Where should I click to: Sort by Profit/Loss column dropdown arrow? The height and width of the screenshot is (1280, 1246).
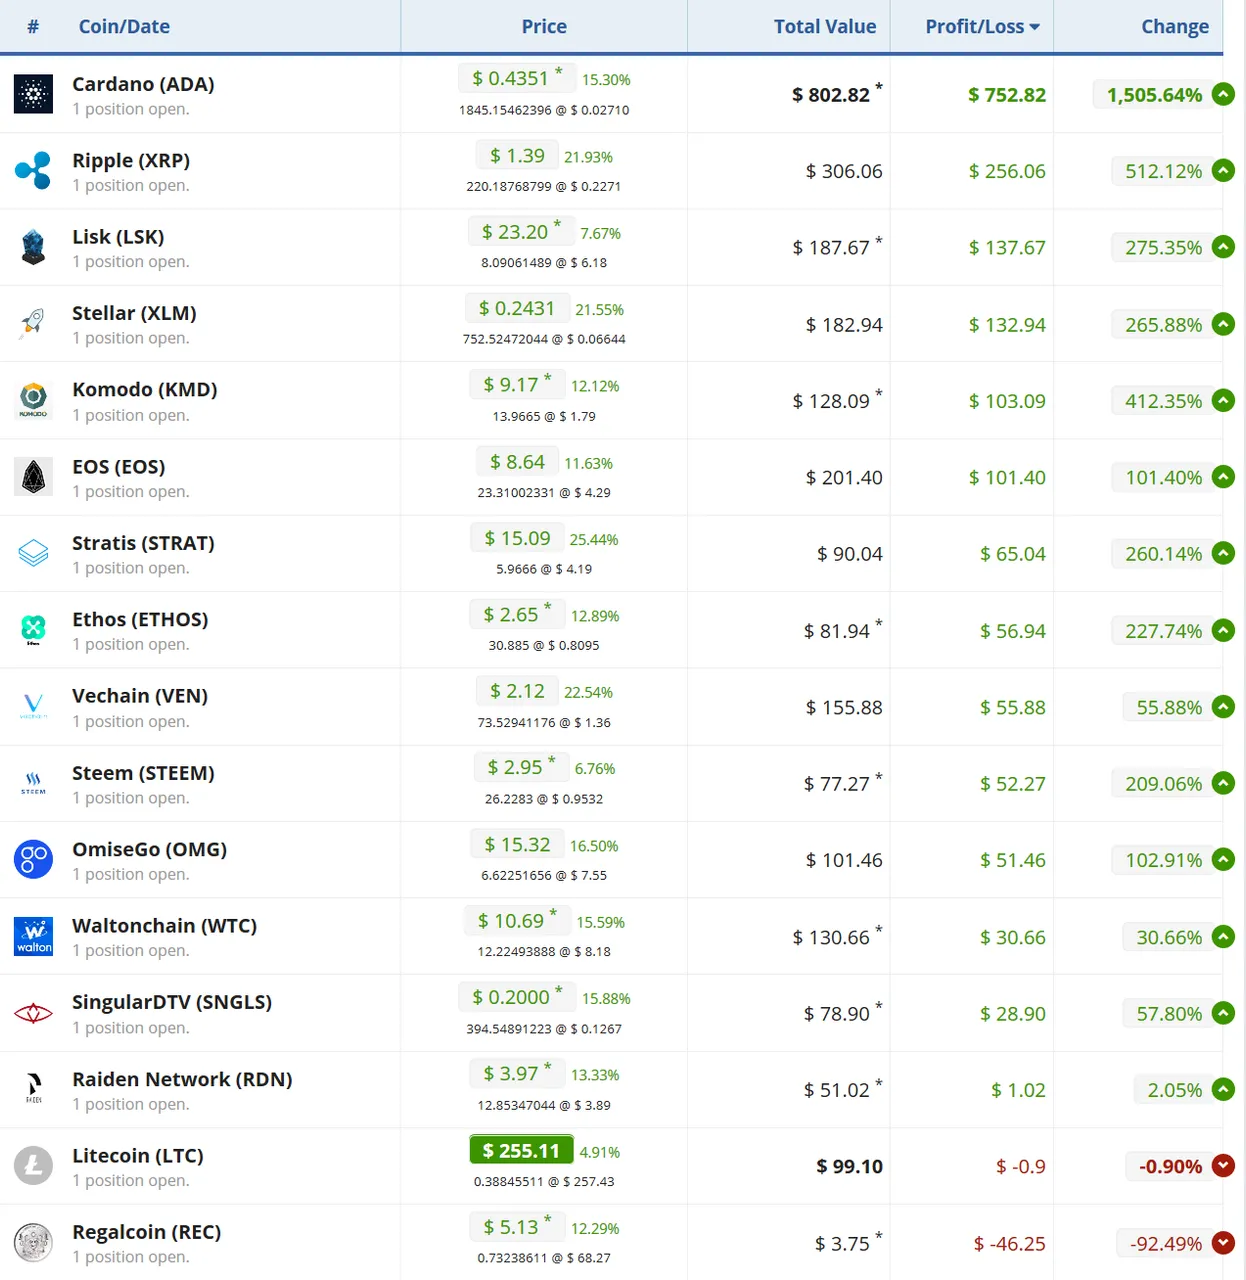(x=1035, y=27)
